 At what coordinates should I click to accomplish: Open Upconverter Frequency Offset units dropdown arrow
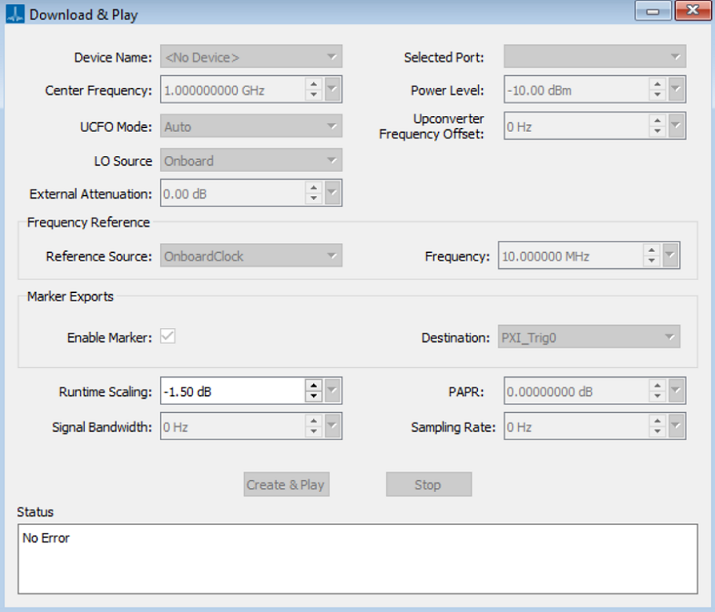[x=676, y=126]
